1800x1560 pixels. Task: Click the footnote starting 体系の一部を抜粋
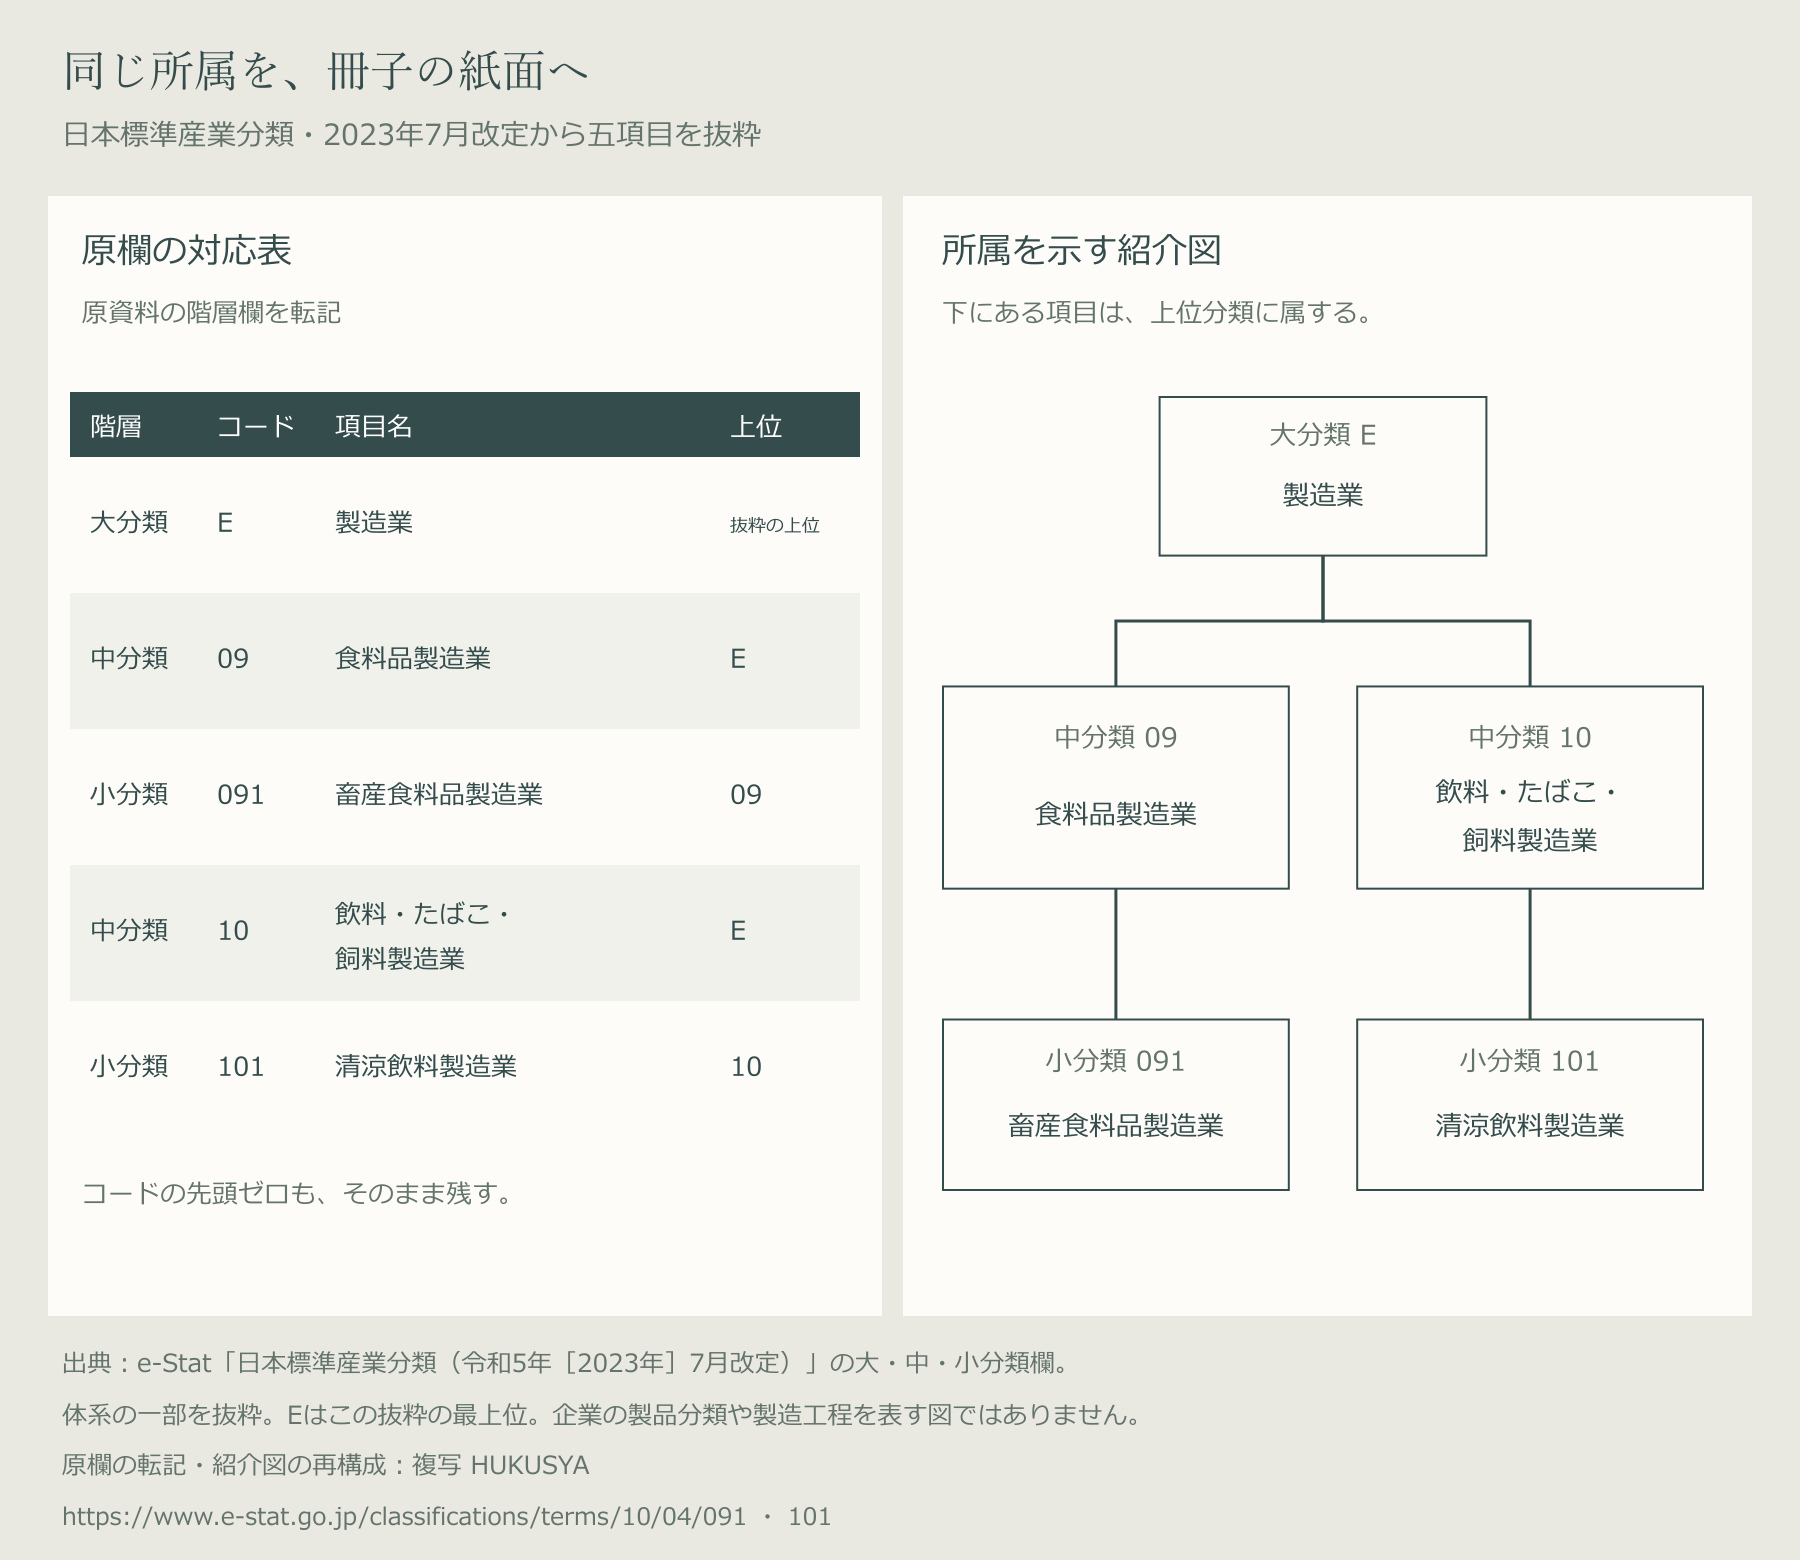point(603,1414)
